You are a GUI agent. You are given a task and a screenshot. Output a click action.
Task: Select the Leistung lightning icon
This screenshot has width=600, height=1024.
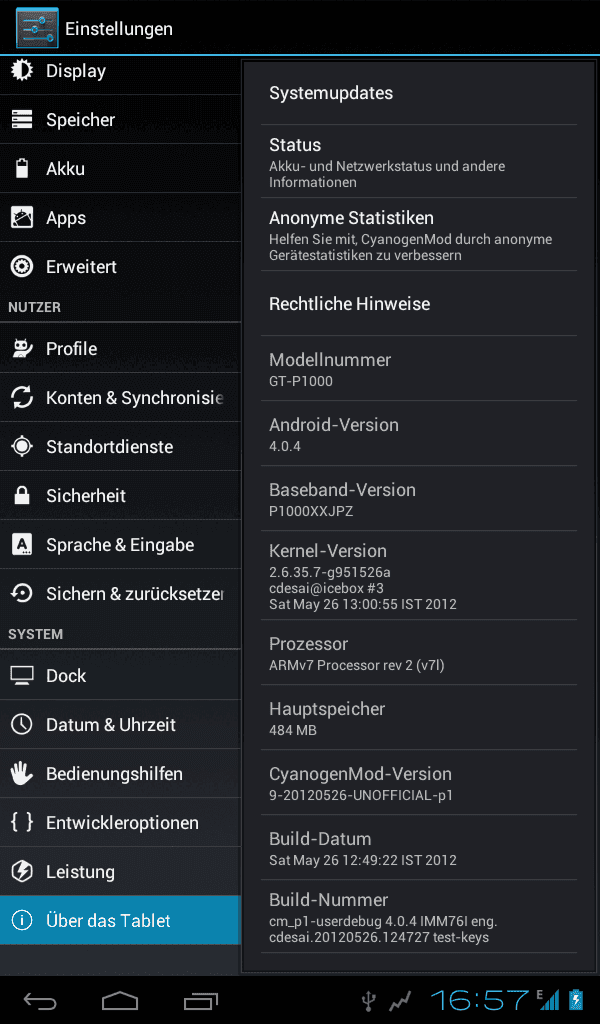[22, 871]
